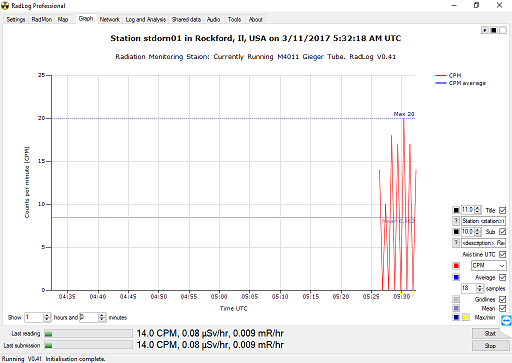Uncheck the Mean checkbox
Screen dimensions: 512x363
coord(502,308)
